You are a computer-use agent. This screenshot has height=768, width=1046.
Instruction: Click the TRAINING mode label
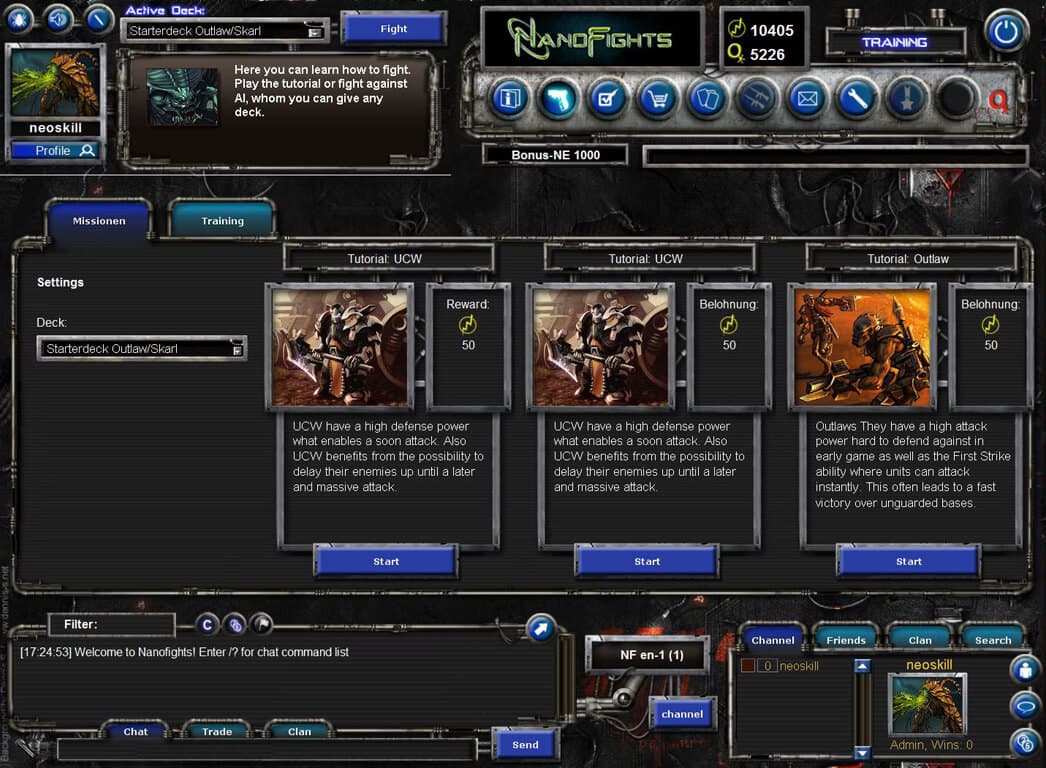(895, 43)
